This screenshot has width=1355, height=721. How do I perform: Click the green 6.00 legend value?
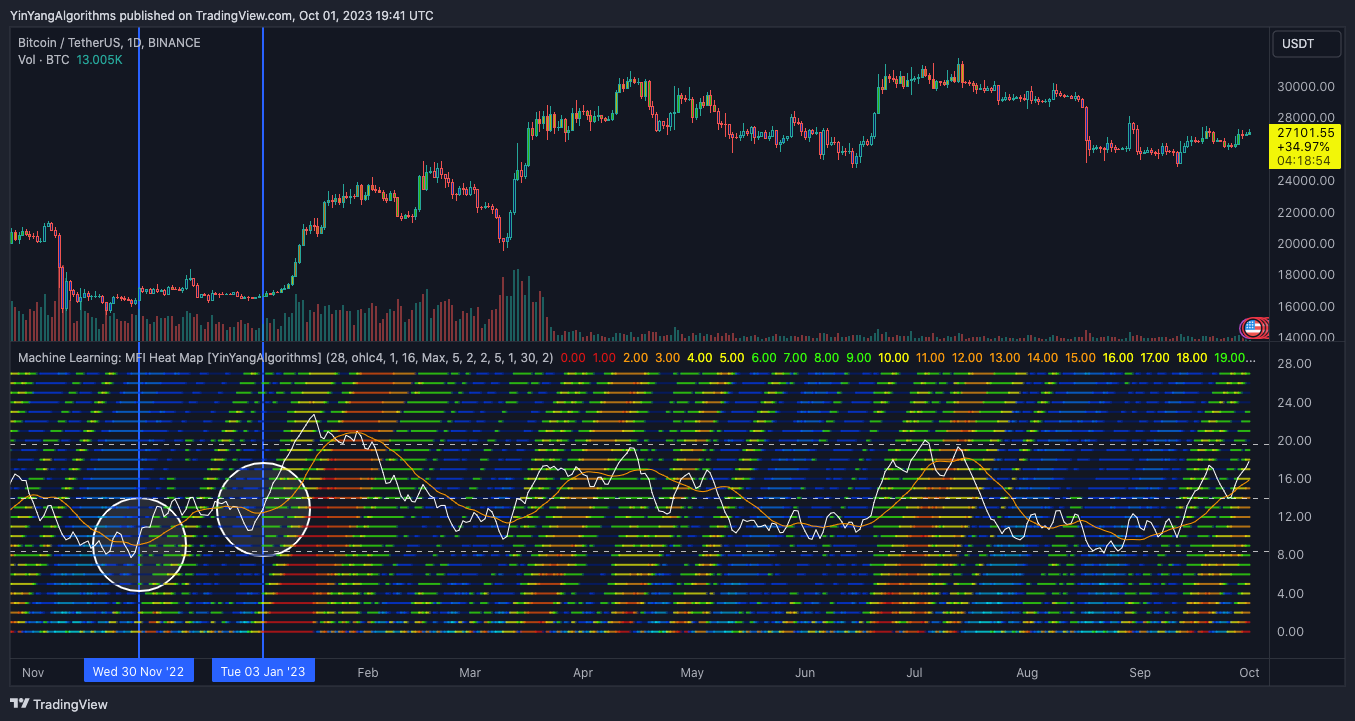[763, 357]
